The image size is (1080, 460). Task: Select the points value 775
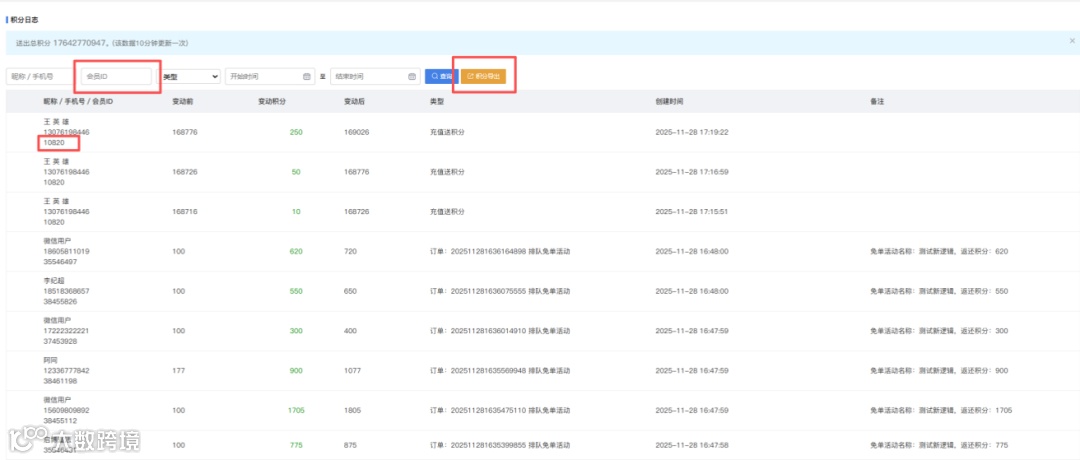tap(296, 446)
